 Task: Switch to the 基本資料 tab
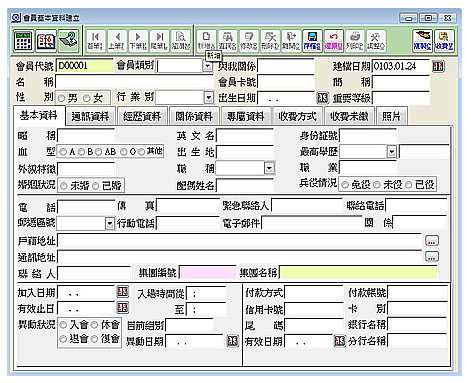pos(38,116)
